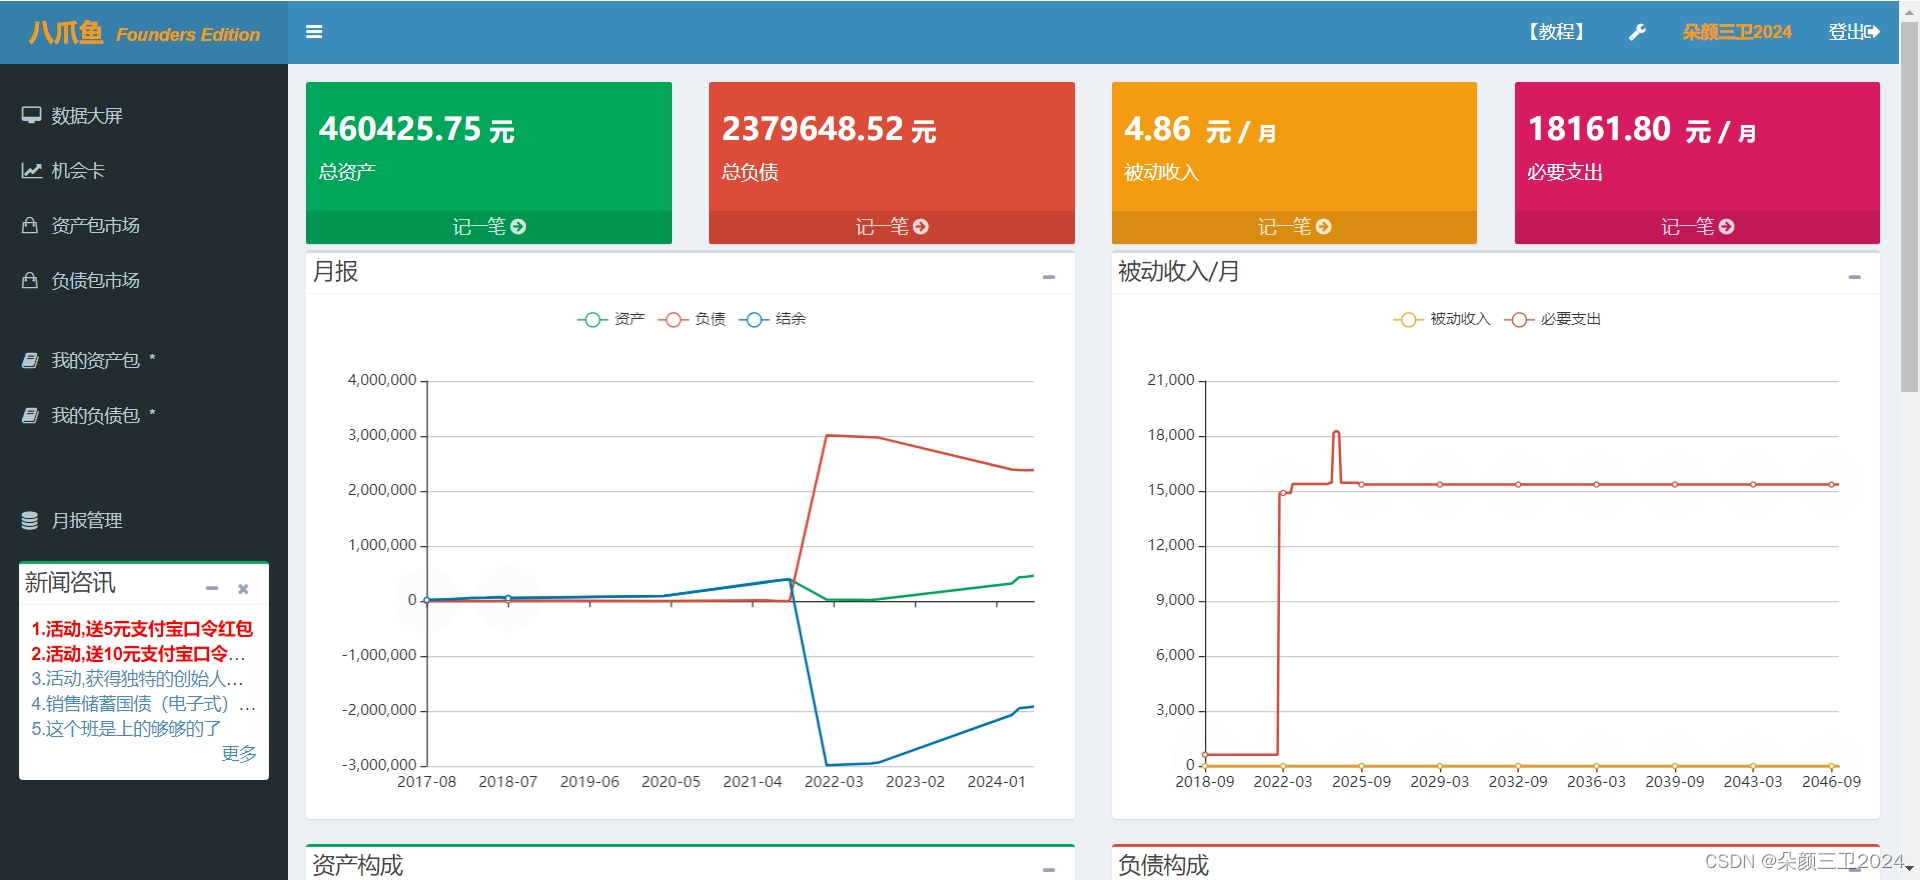Click 记一笔 under 必要支出 card

coord(1688,227)
